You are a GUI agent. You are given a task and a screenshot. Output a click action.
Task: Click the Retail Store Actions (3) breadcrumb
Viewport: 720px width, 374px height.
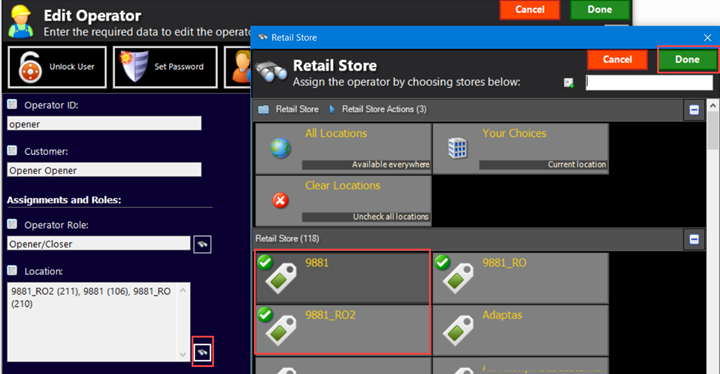[x=384, y=109]
